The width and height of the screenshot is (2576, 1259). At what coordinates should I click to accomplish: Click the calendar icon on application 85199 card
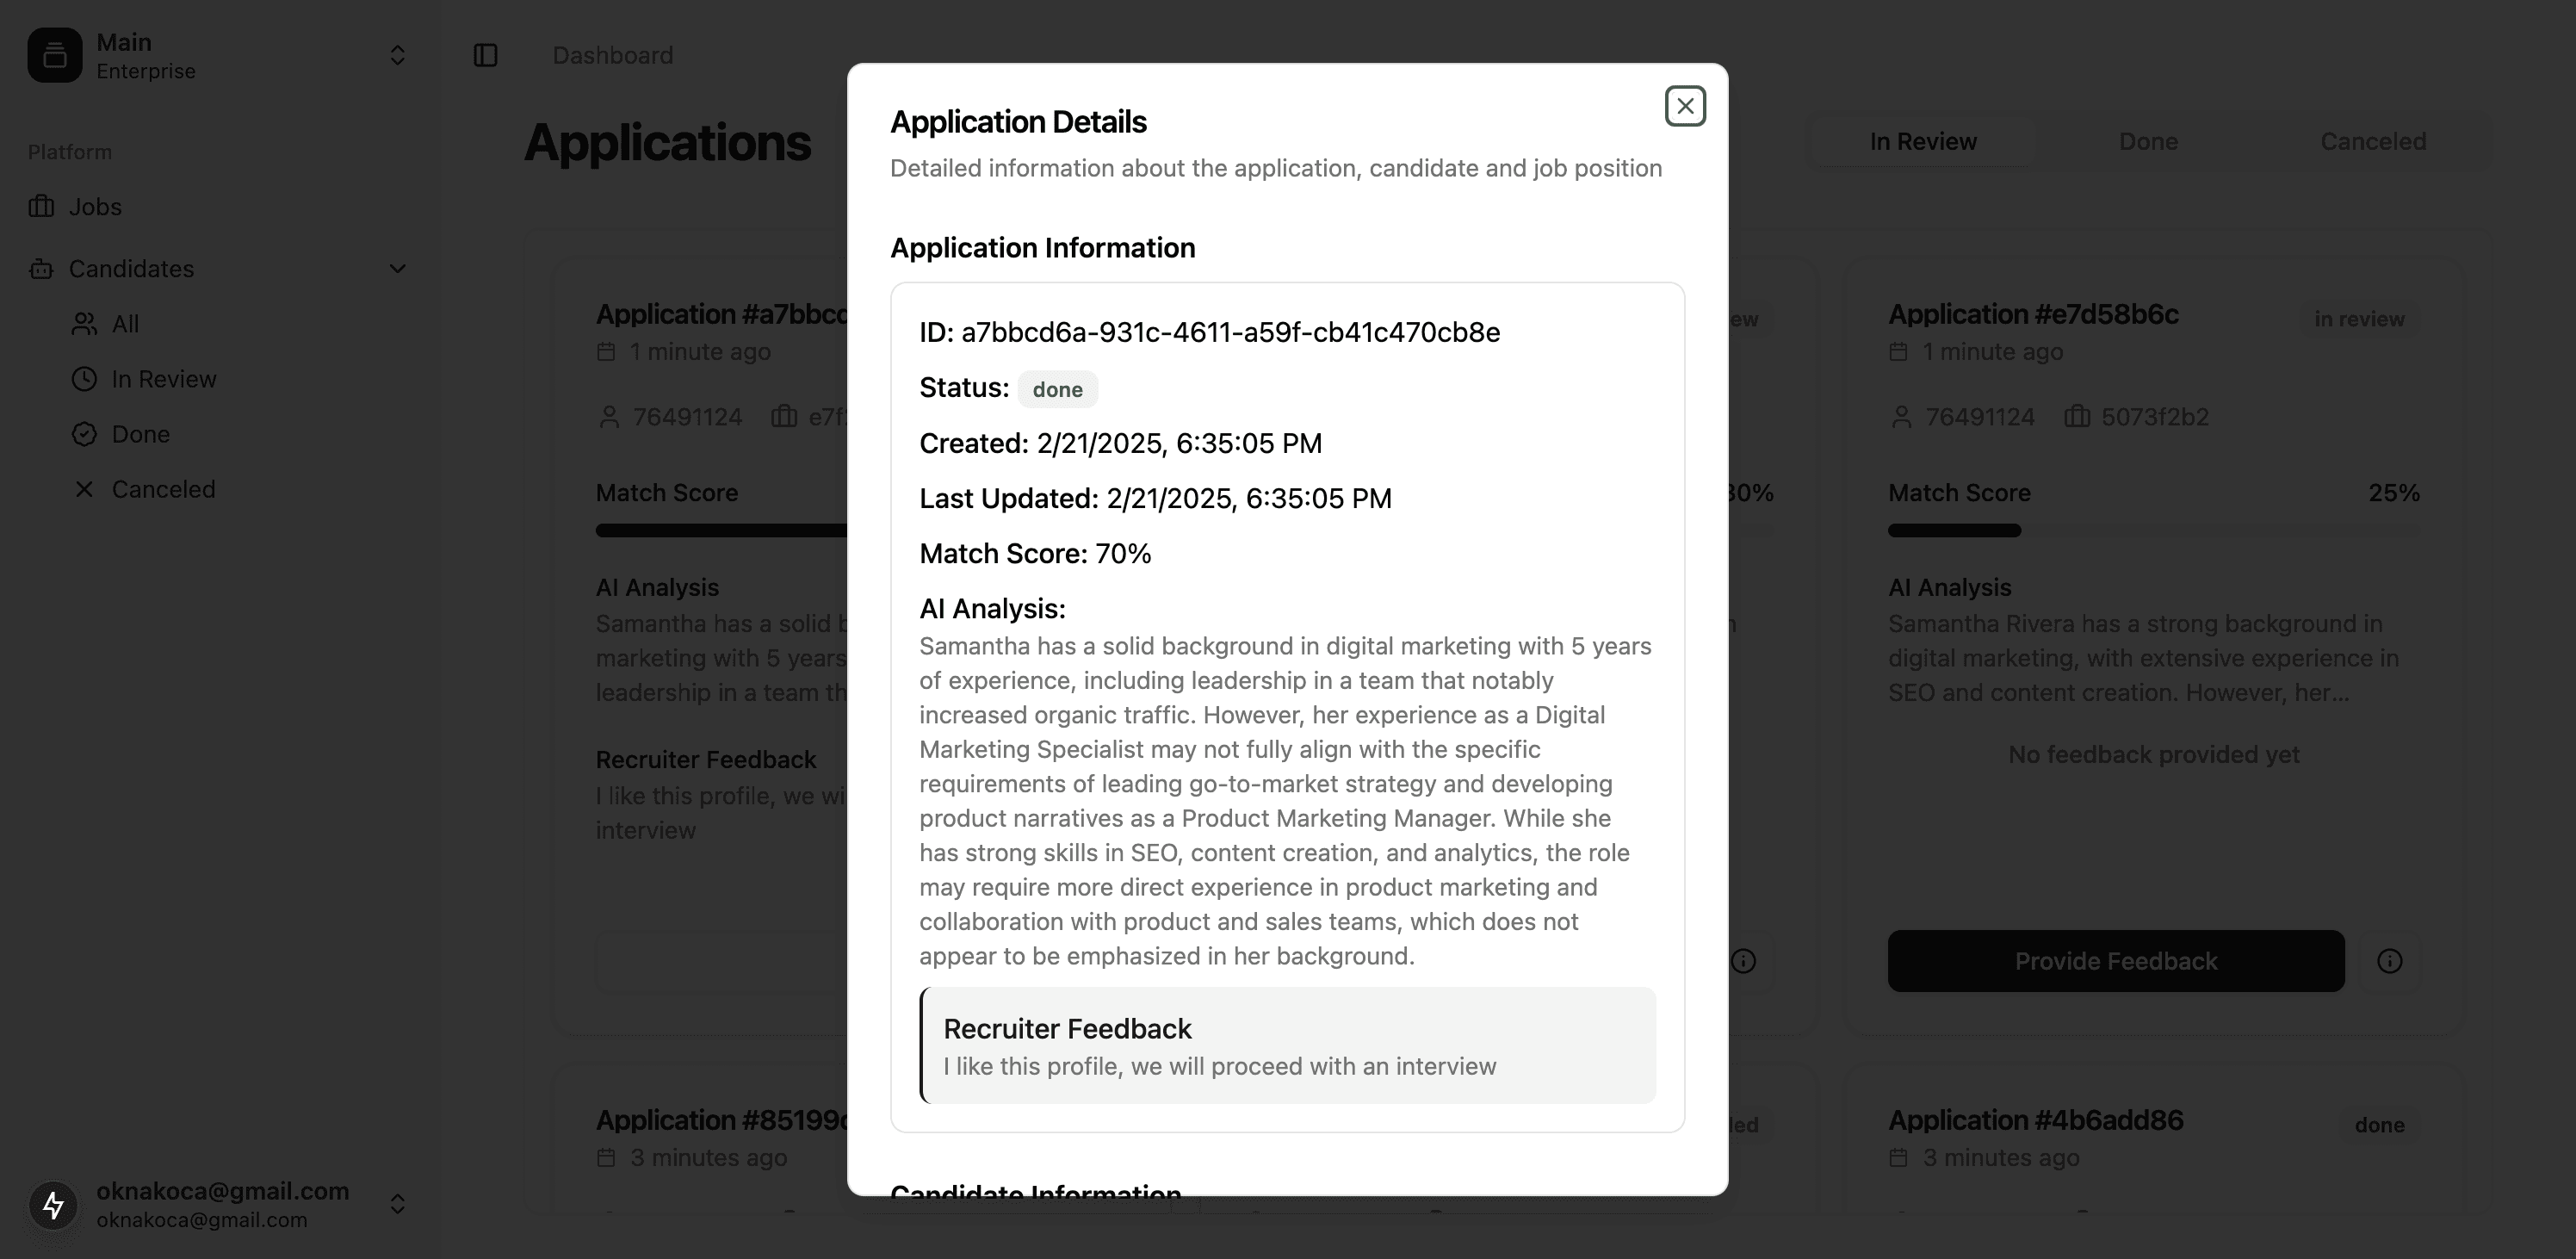click(606, 1158)
